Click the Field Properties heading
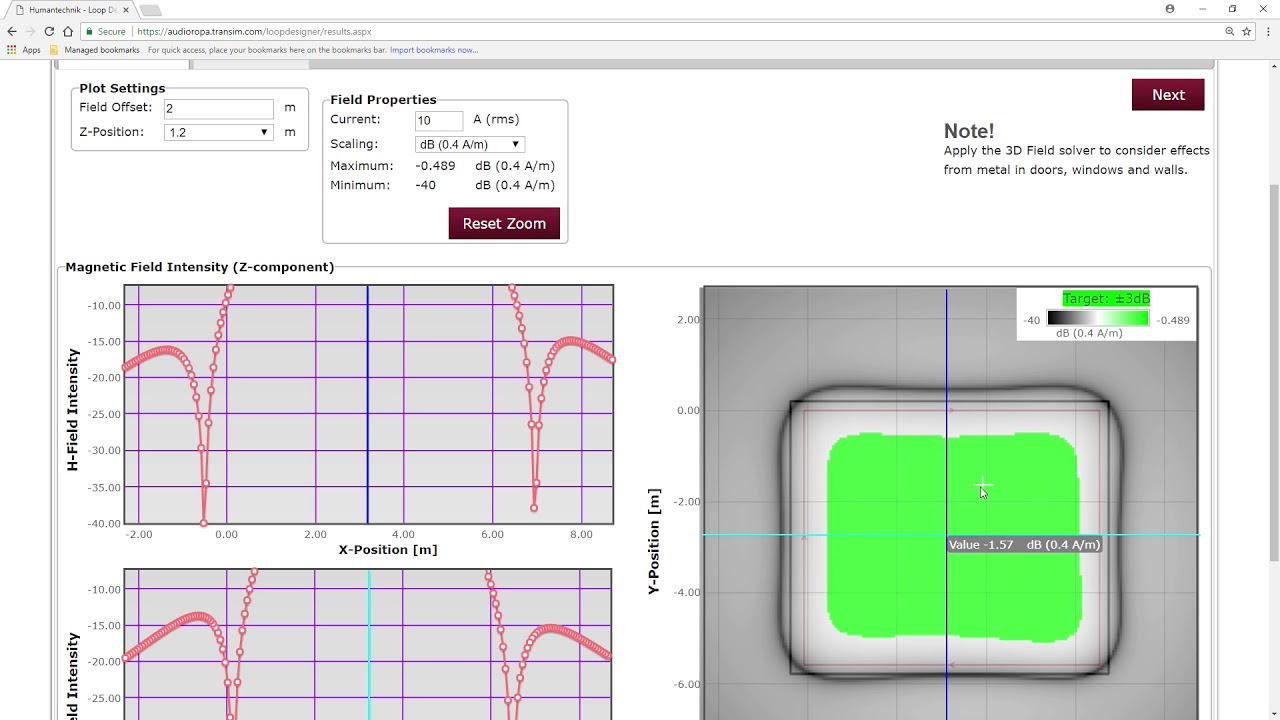Viewport: 1280px width, 720px height. click(383, 100)
